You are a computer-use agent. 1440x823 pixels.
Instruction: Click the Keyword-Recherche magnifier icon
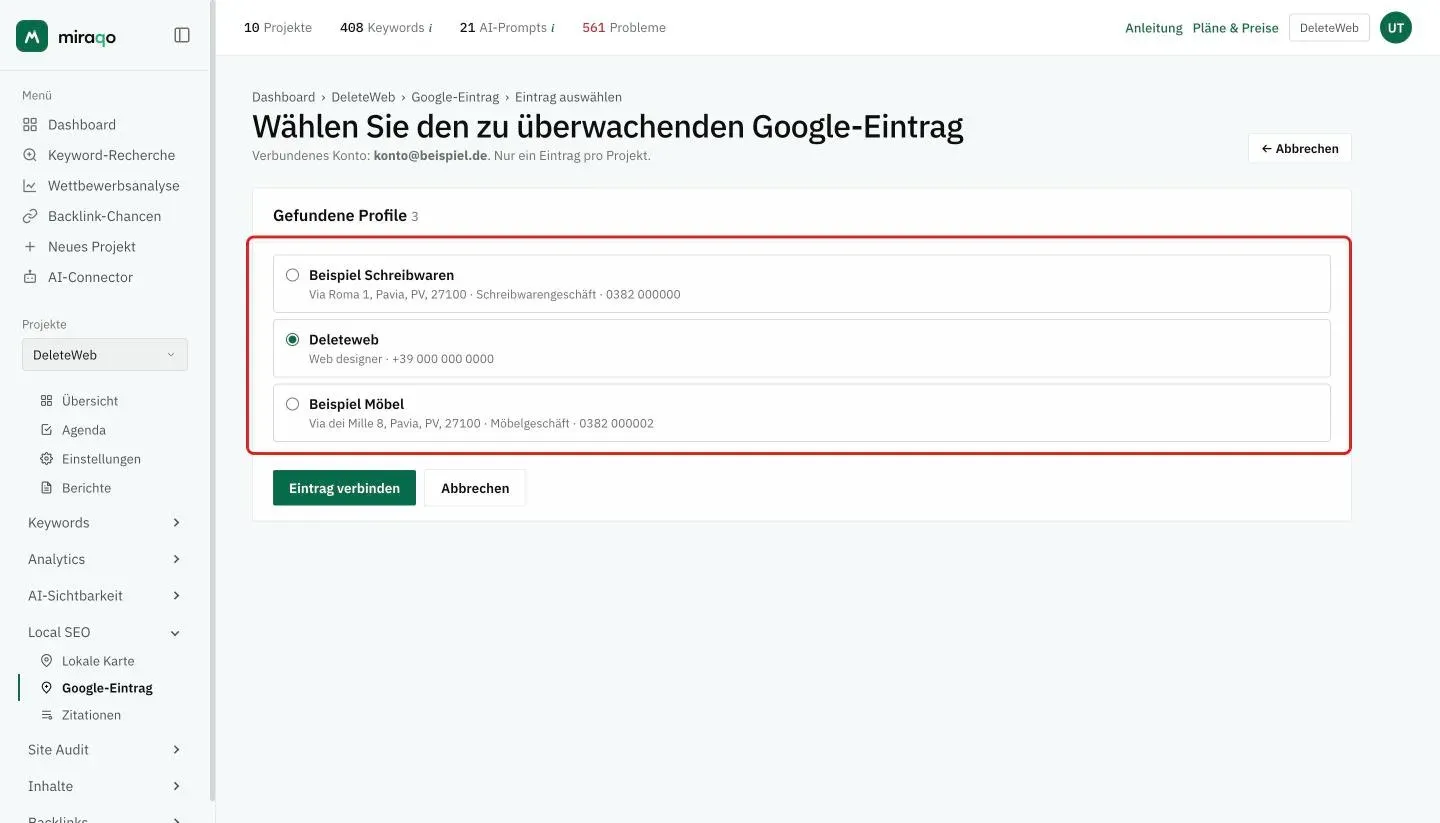30,155
